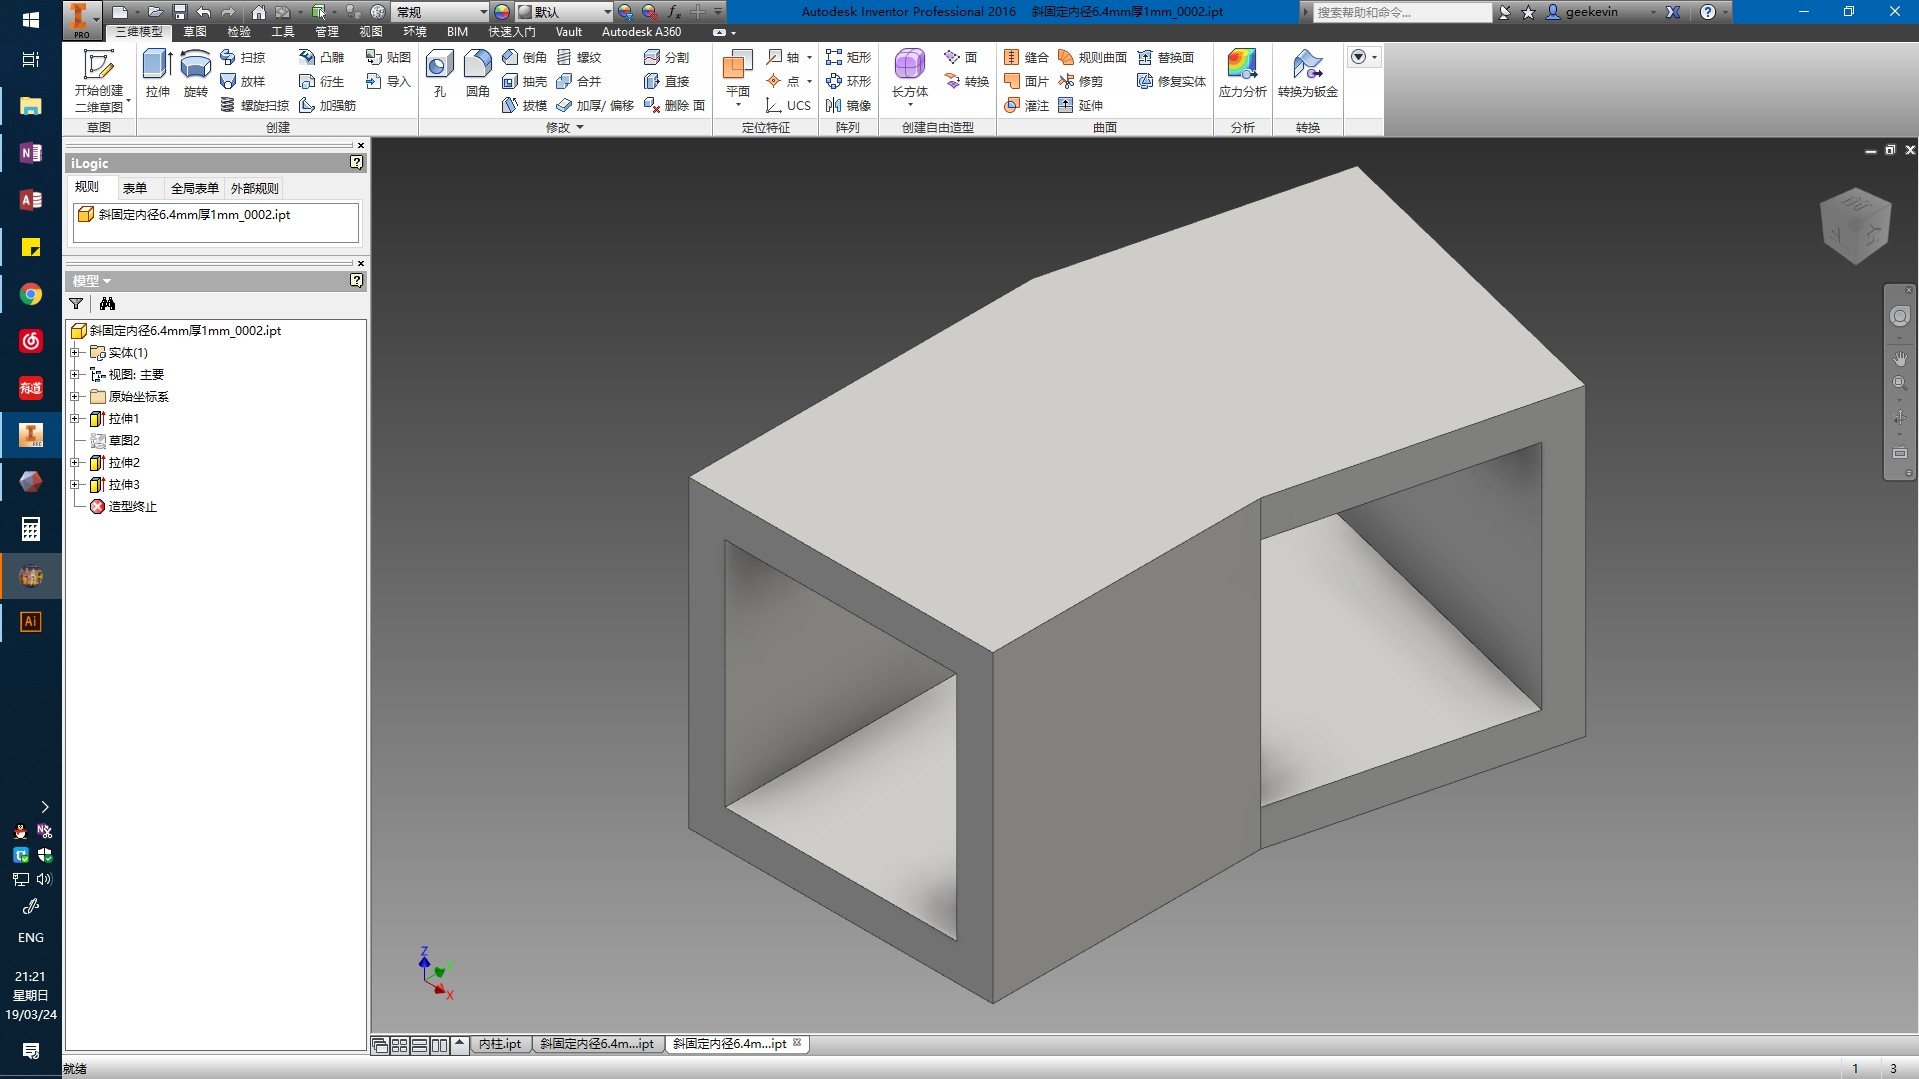The image size is (1919, 1079).
Task: Switch to the 内柱.ipt document tab
Action: pos(500,1044)
